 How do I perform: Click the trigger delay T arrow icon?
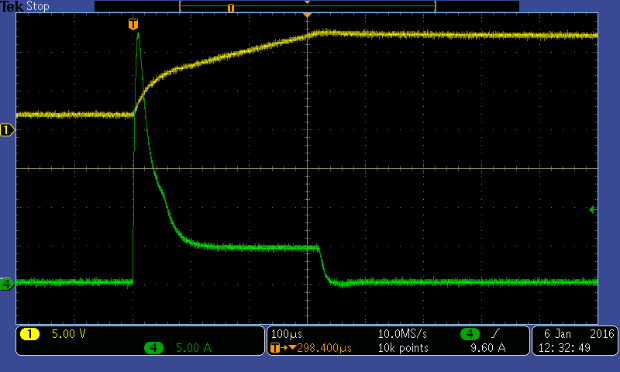tap(283, 348)
